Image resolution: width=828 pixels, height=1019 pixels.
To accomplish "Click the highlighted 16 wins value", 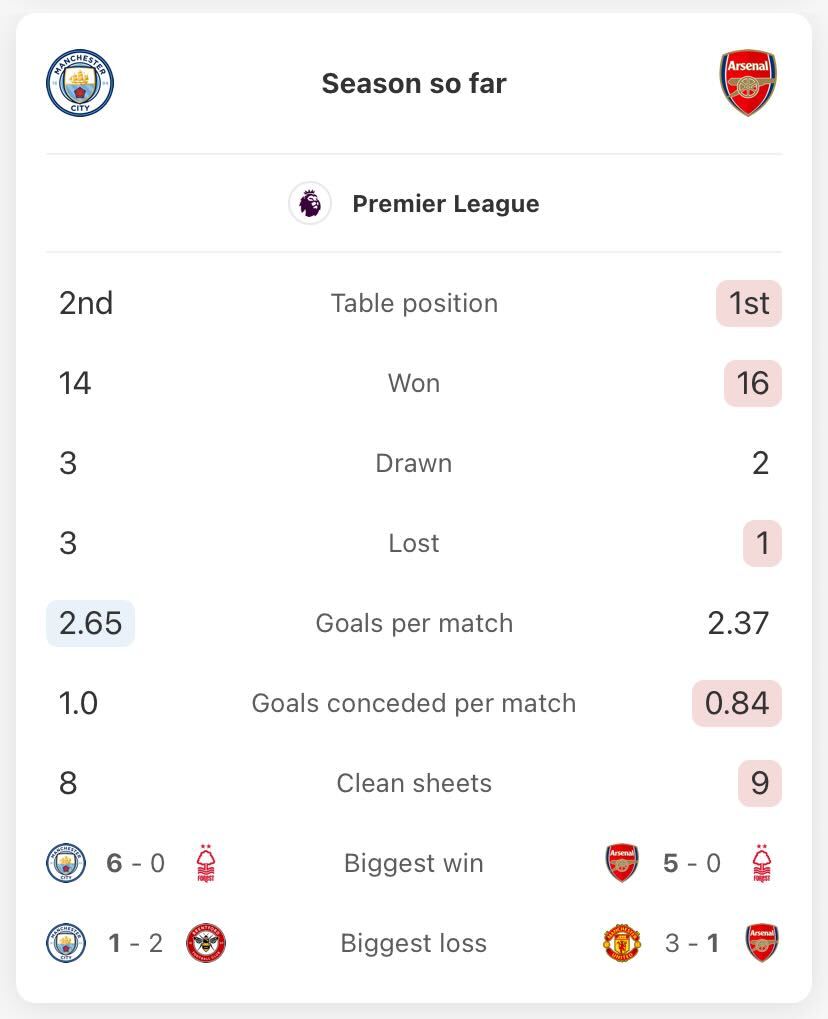I will 753,383.
